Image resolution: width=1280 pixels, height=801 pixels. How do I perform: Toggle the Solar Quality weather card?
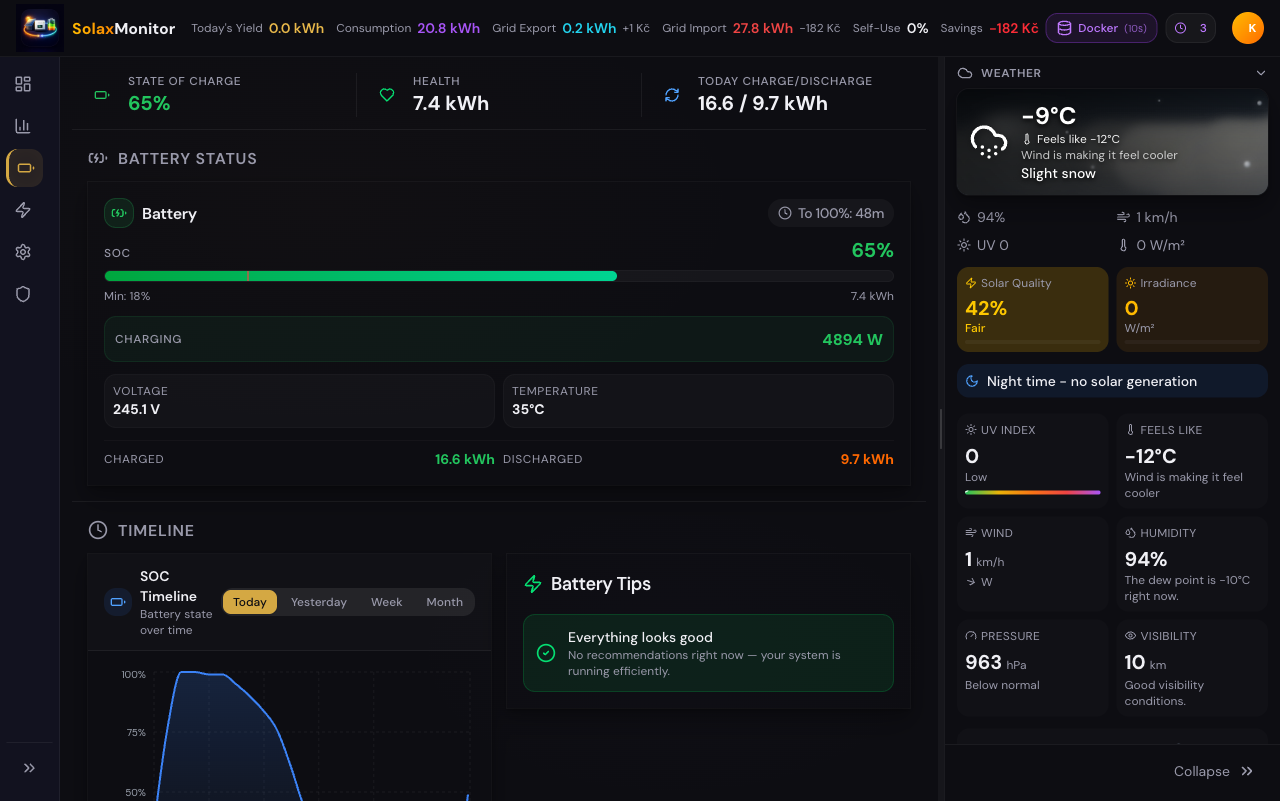click(1032, 308)
